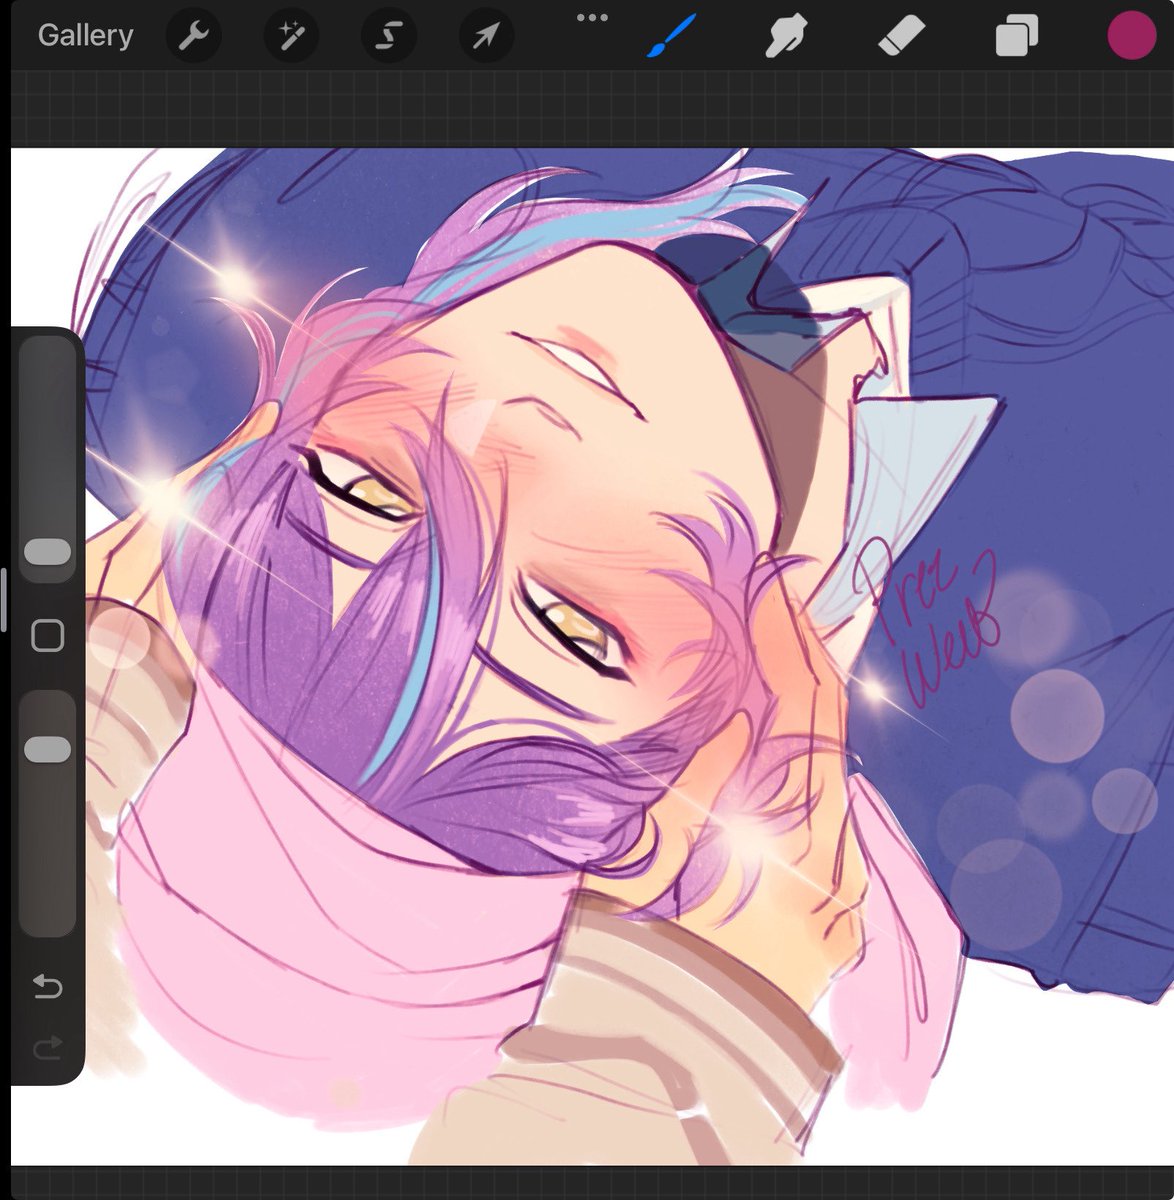Open the Actions wrench menu
1174x1200 pixels.
click(192, 36)
